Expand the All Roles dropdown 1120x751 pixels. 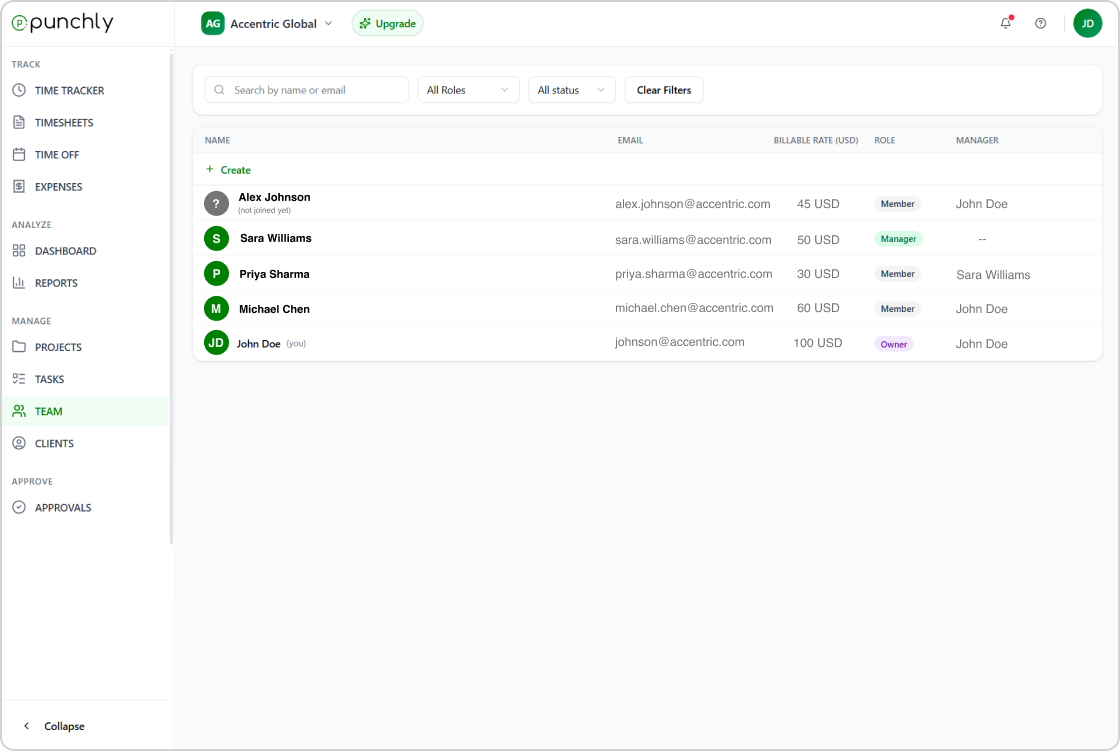tap(468, 90)
